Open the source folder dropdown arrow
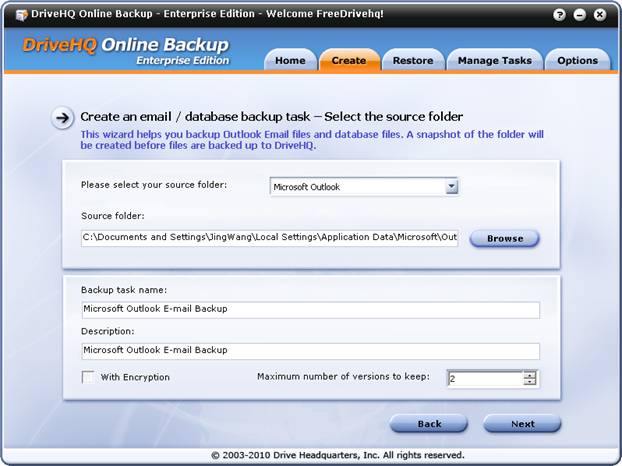The image size is (622, 466). pyautogui.click(x=451, y=186)
